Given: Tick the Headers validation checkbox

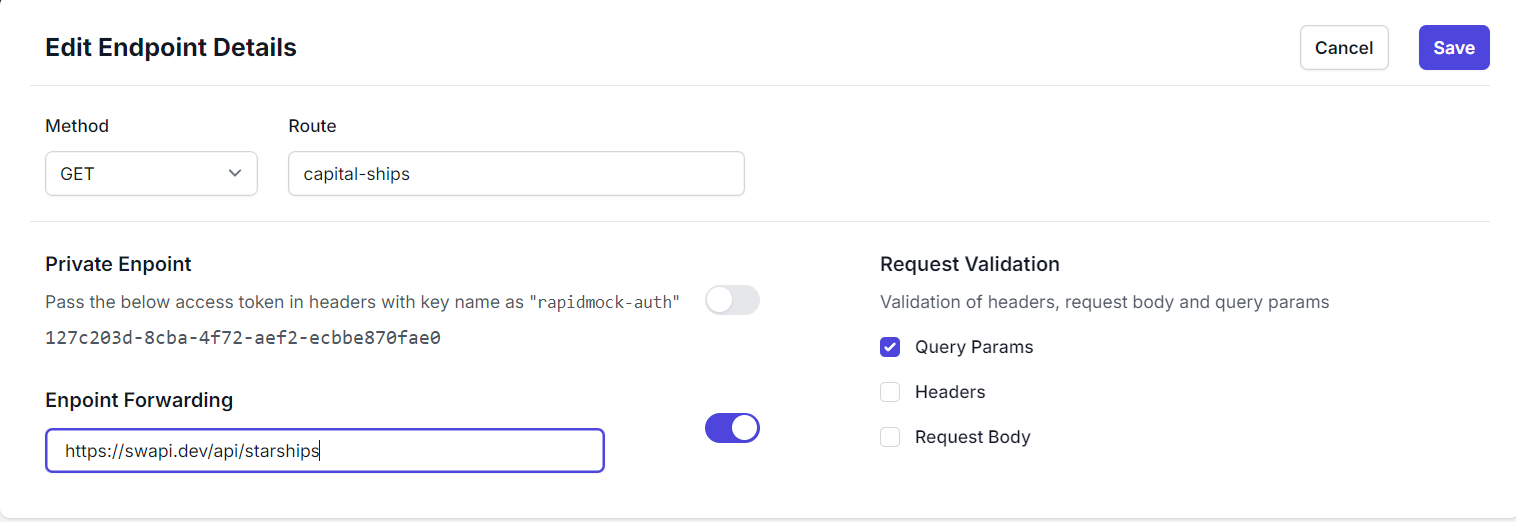Looking at the screenshot, I should coord(890,392).
